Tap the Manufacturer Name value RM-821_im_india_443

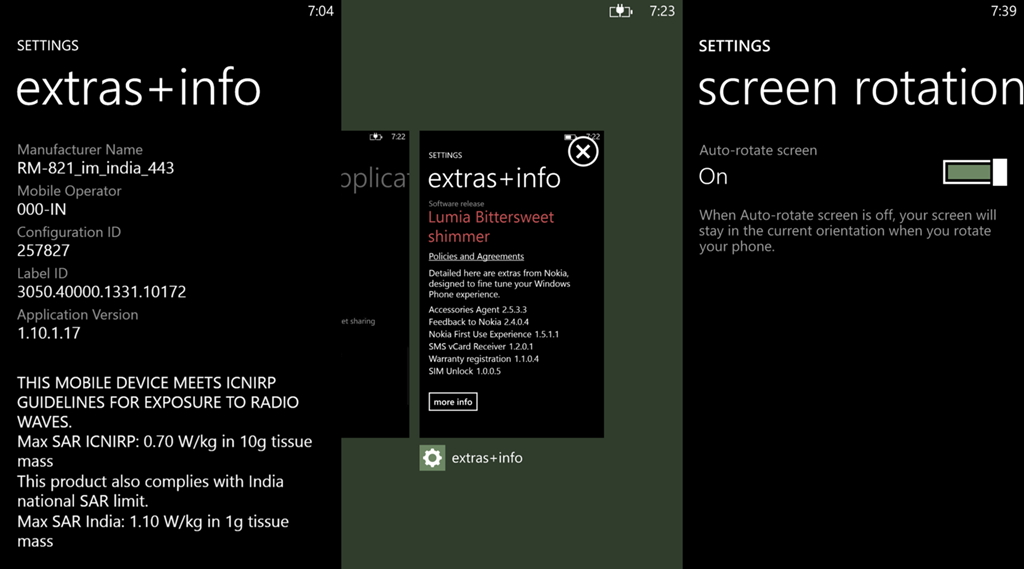point(96,168)
